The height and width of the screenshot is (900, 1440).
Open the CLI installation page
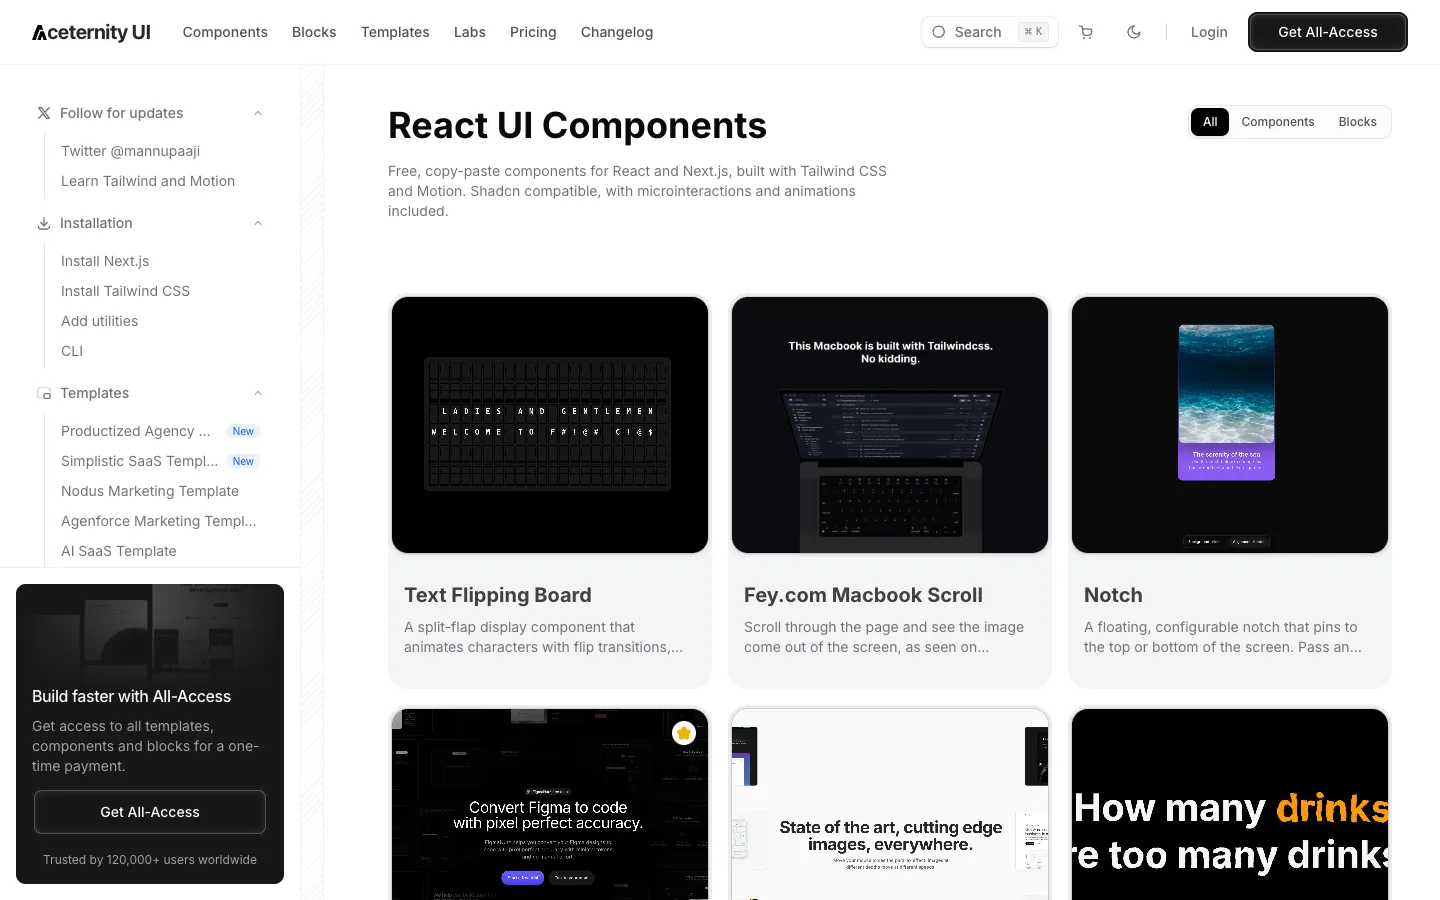pyautogui.click(x=72, y=351)
